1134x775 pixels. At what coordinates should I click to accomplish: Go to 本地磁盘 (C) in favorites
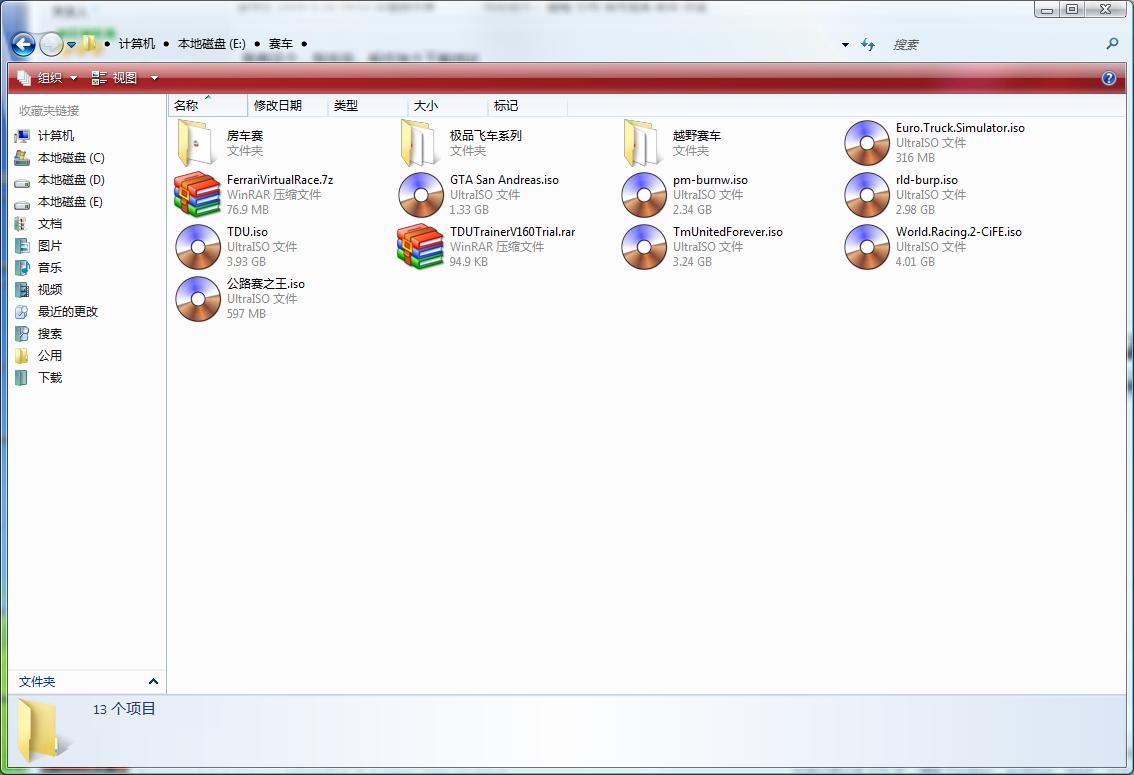[70, 158]
